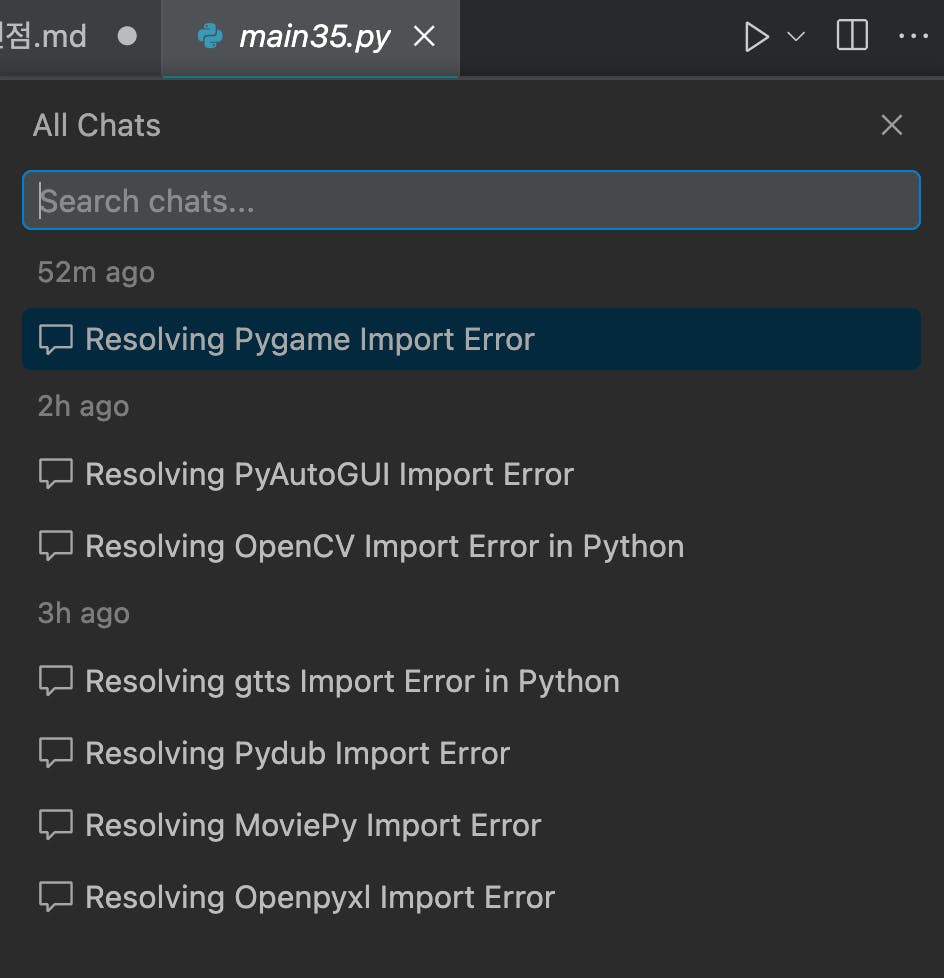Click chat bubble icon beside Pygame chat
The image size is (944, 978).
click(x=55, y=339)
